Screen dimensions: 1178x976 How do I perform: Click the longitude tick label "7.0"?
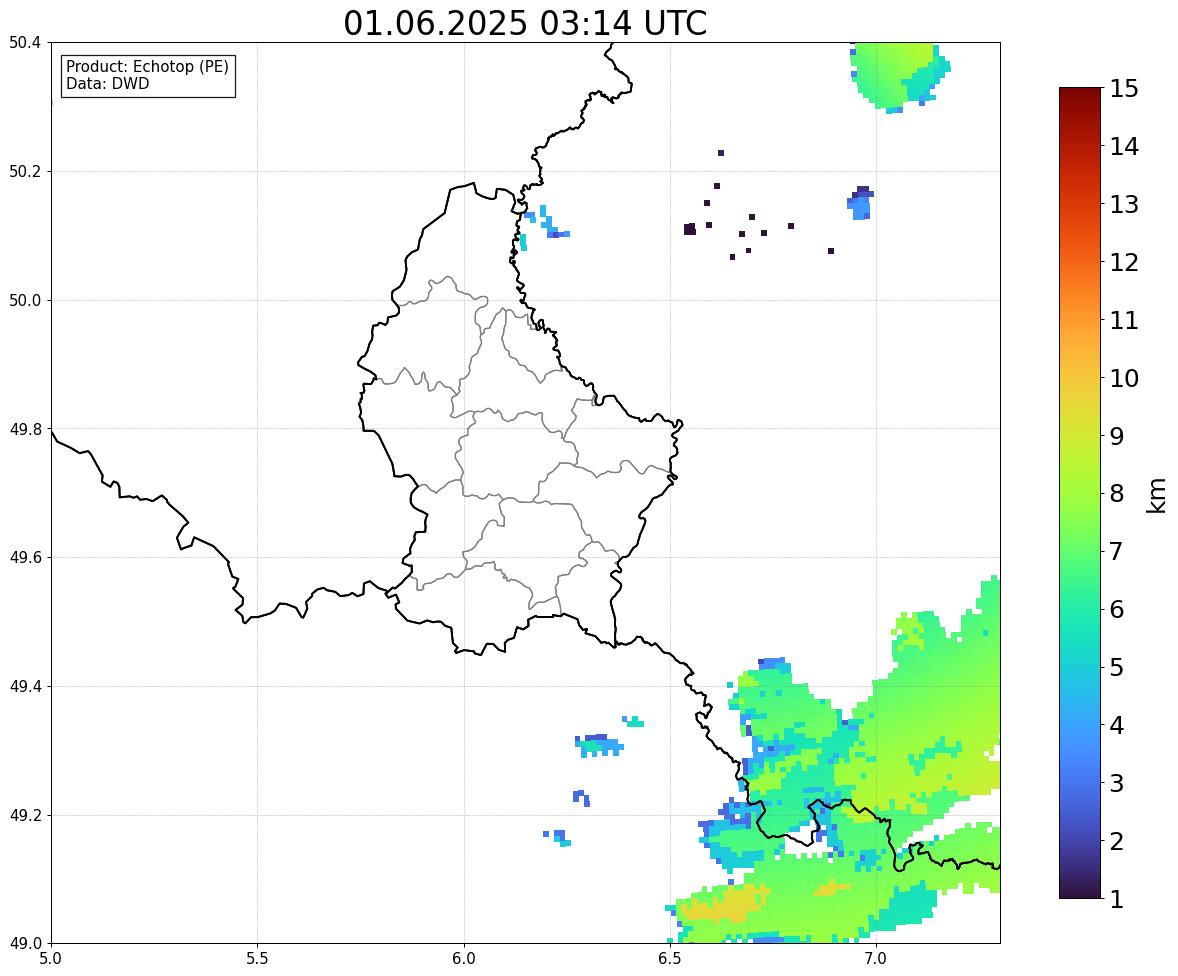click(x=876, y=959)
